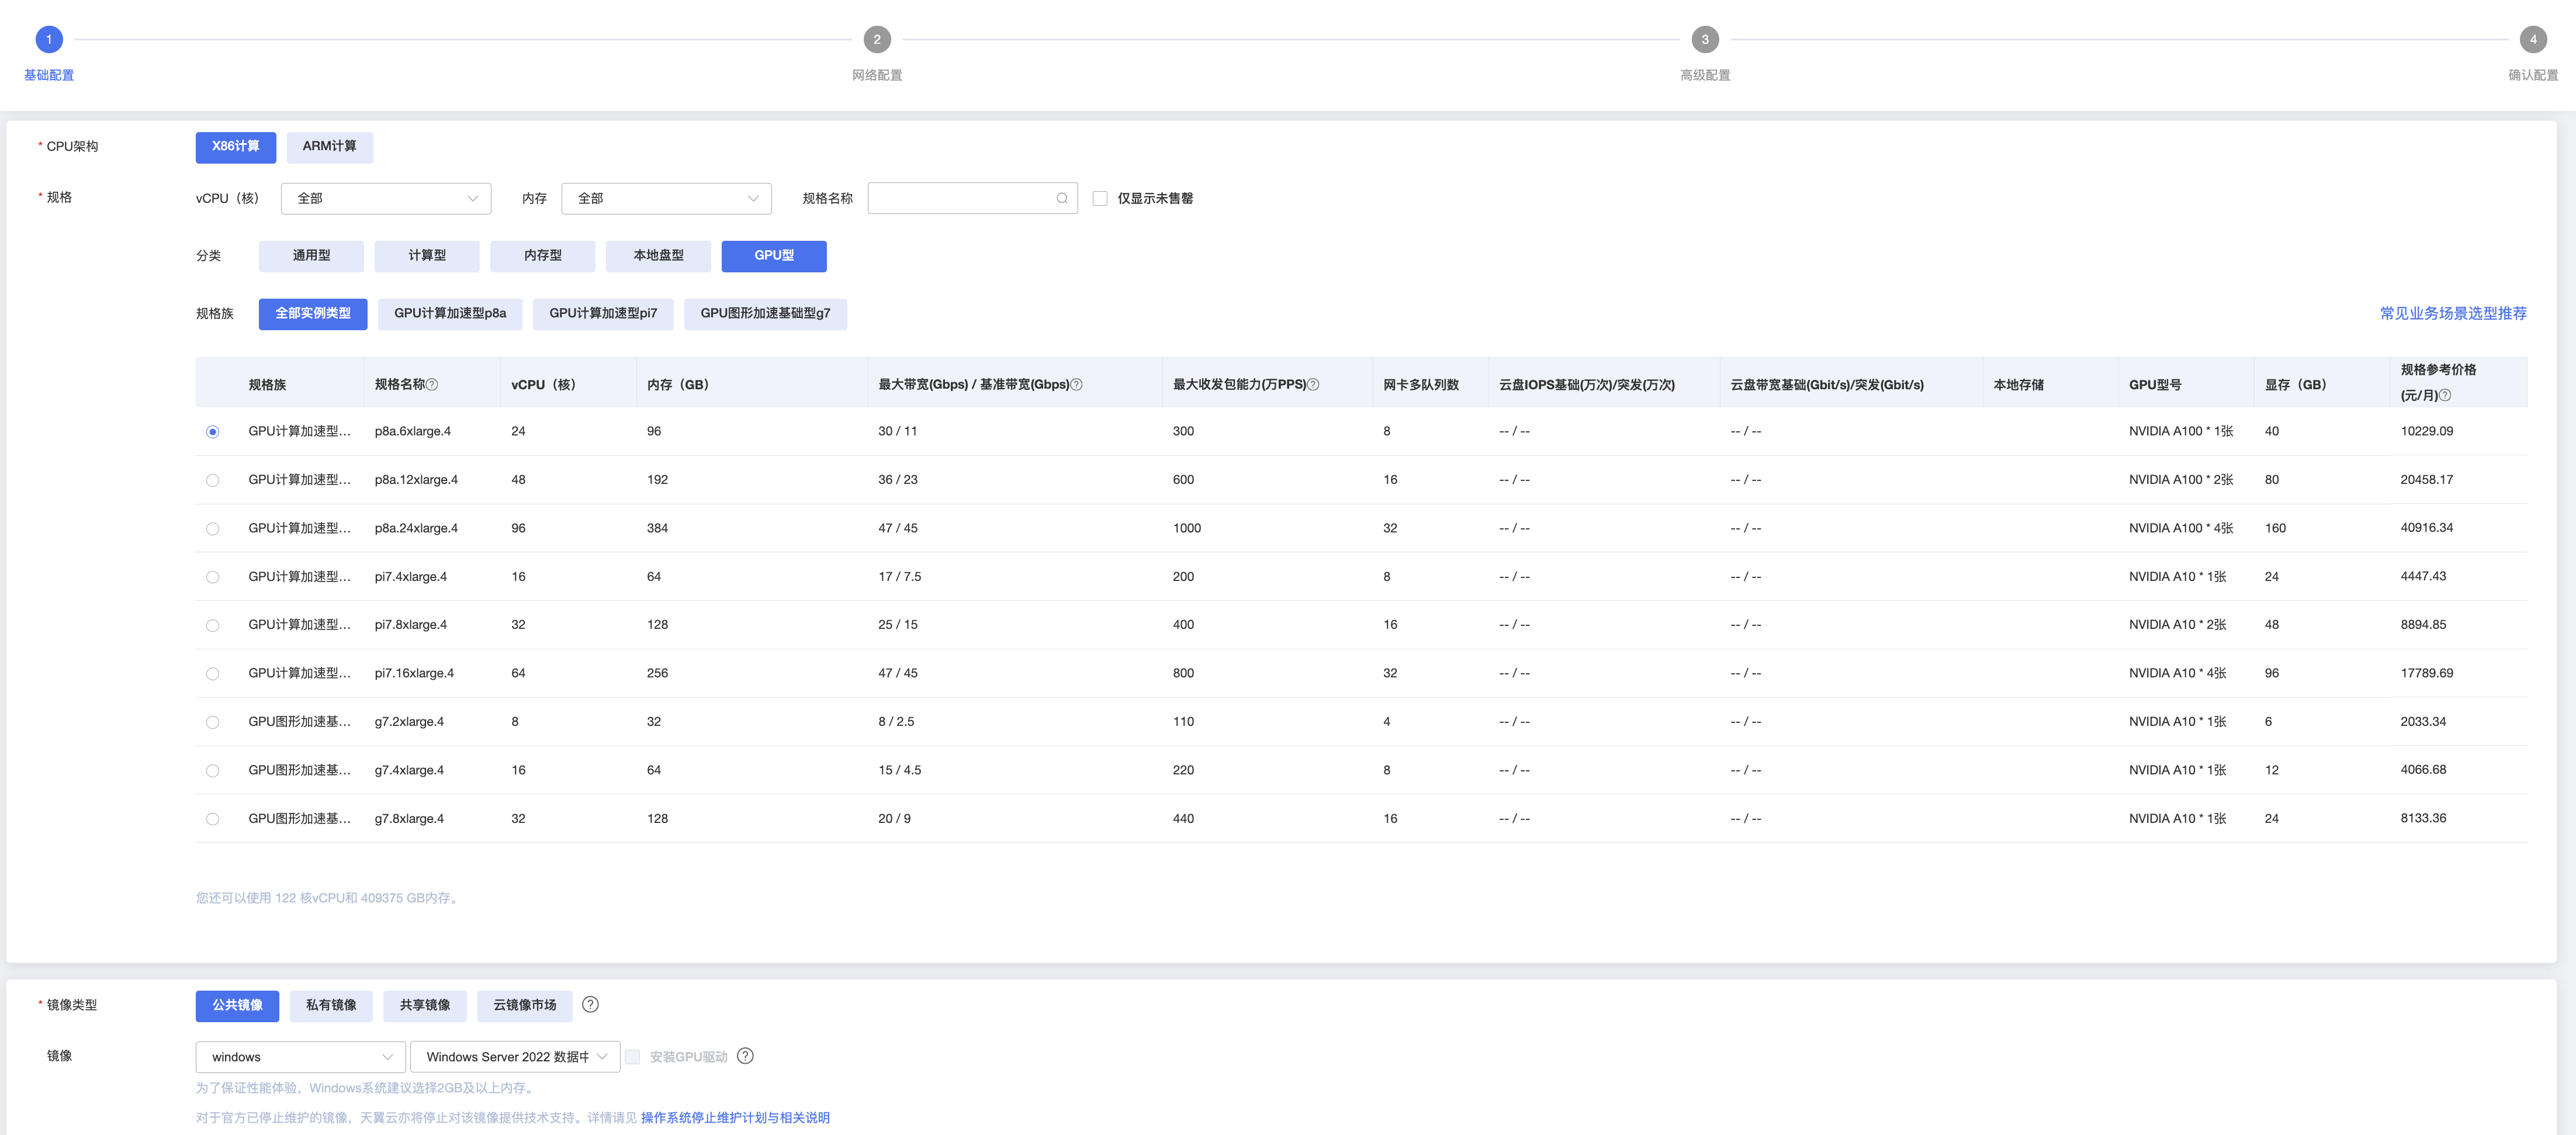Open 常见业务场景选型推荐 link

tap(2453, 314)
